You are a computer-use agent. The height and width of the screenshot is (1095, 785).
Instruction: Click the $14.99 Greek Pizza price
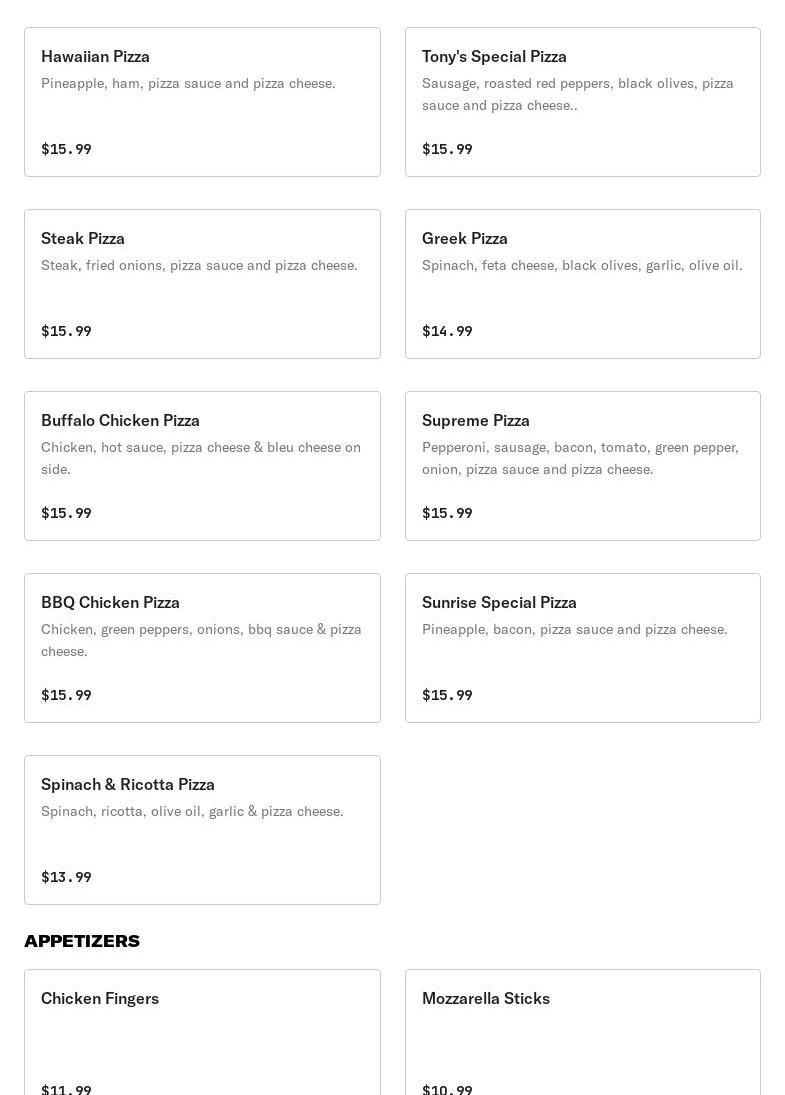point(447,331)
